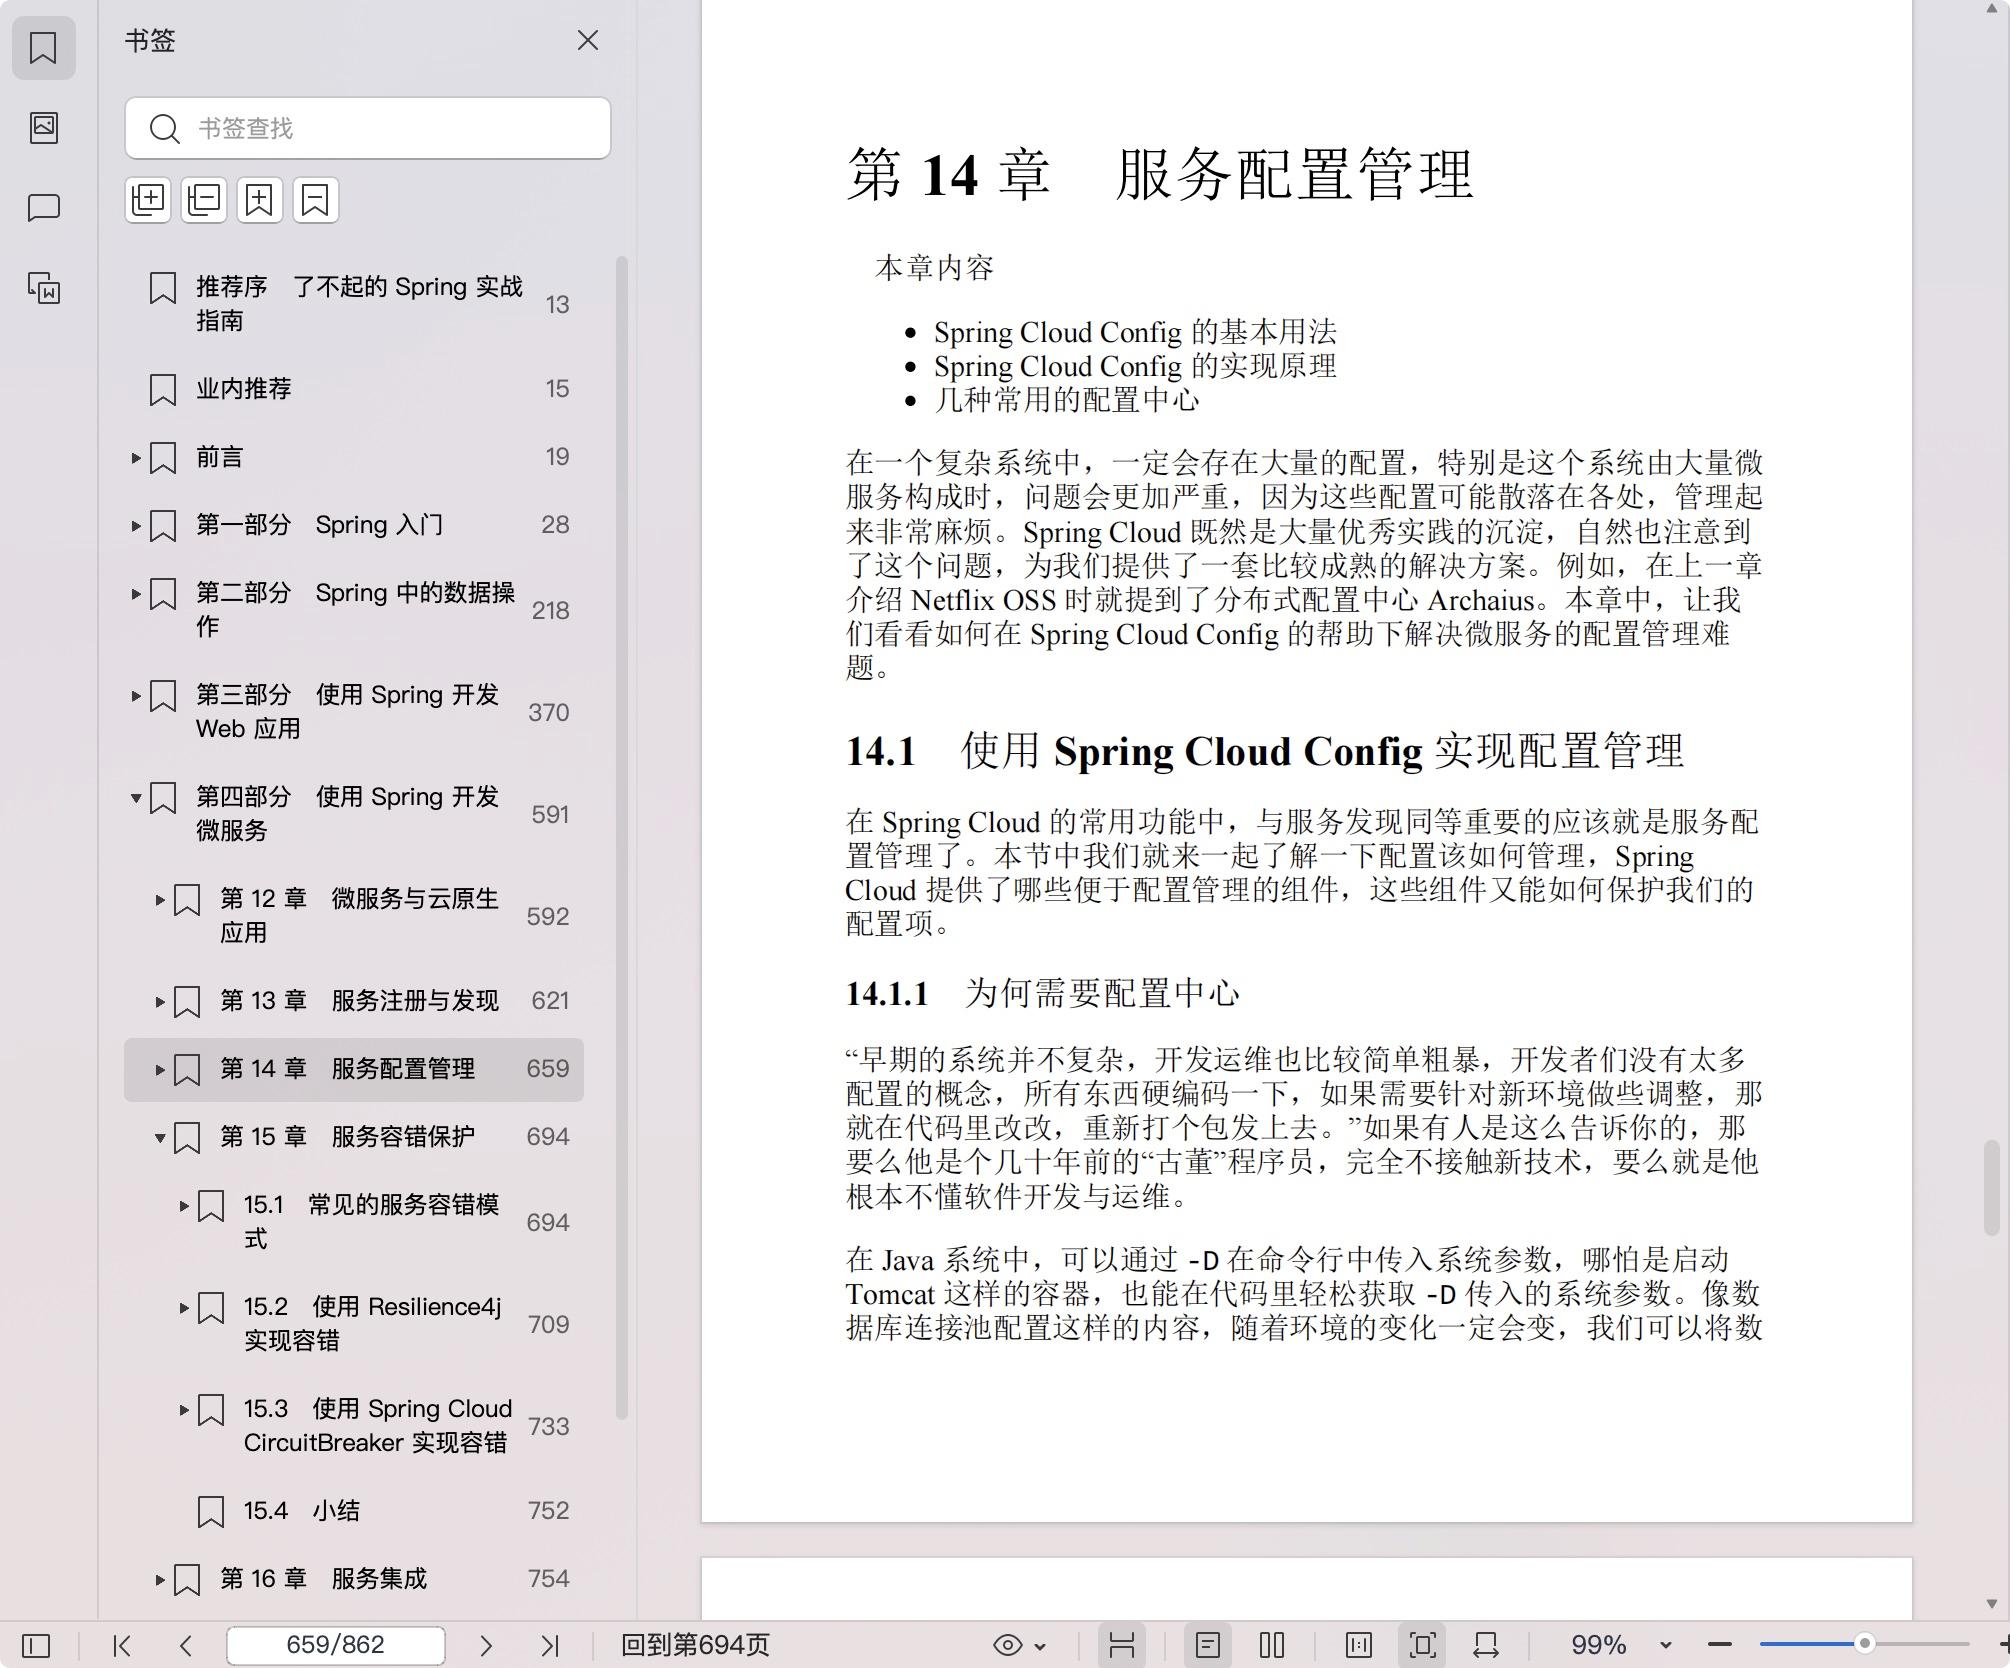Collapse all bookmarks with minus icon

(x=204, y=200)
